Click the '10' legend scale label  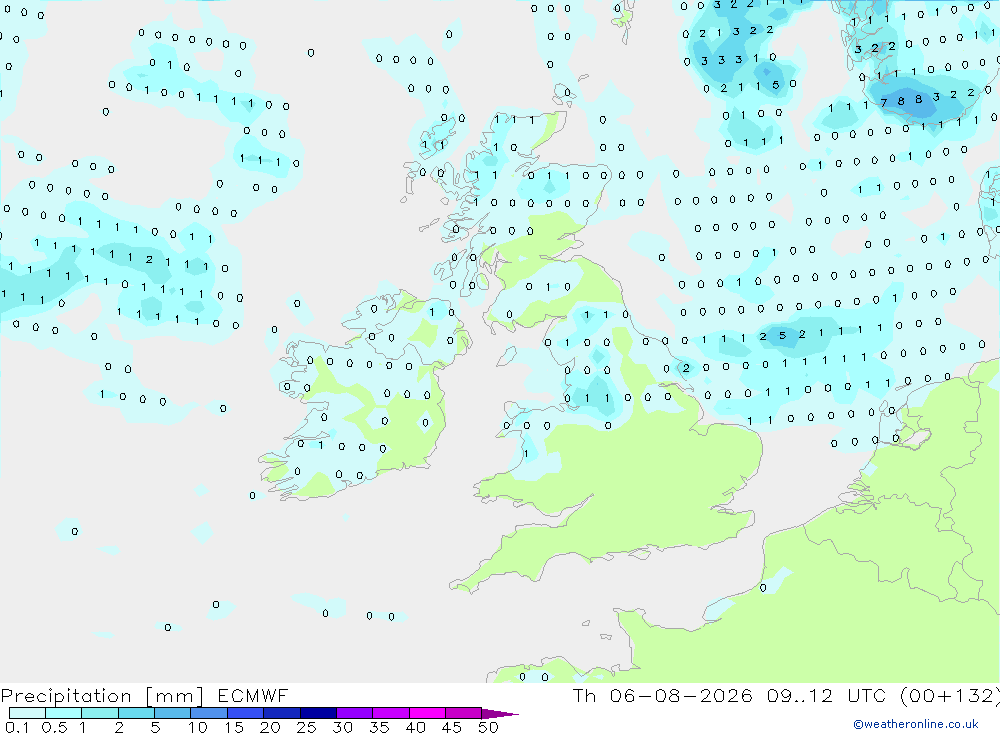pyautogui.click(x=197, y=727)
